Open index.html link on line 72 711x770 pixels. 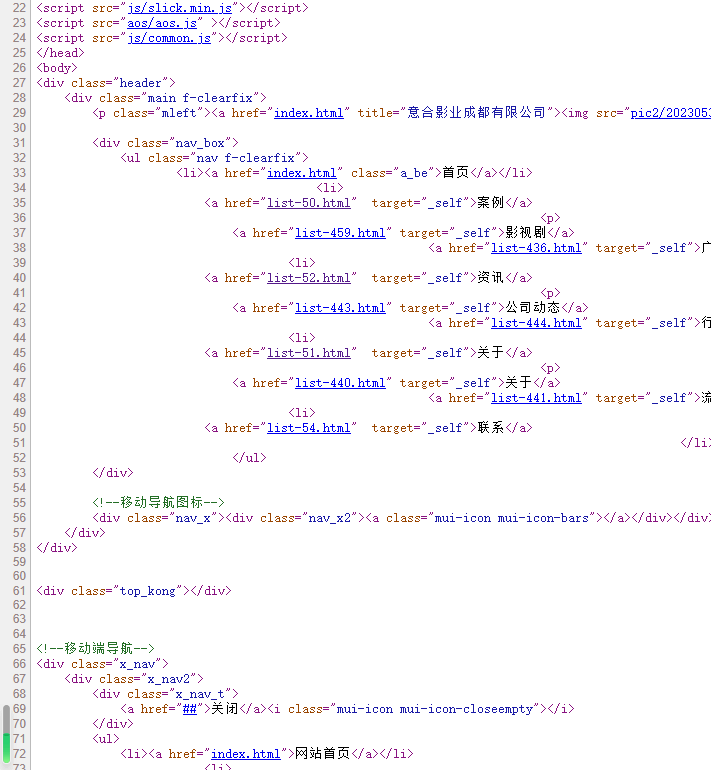pos(245,754)
